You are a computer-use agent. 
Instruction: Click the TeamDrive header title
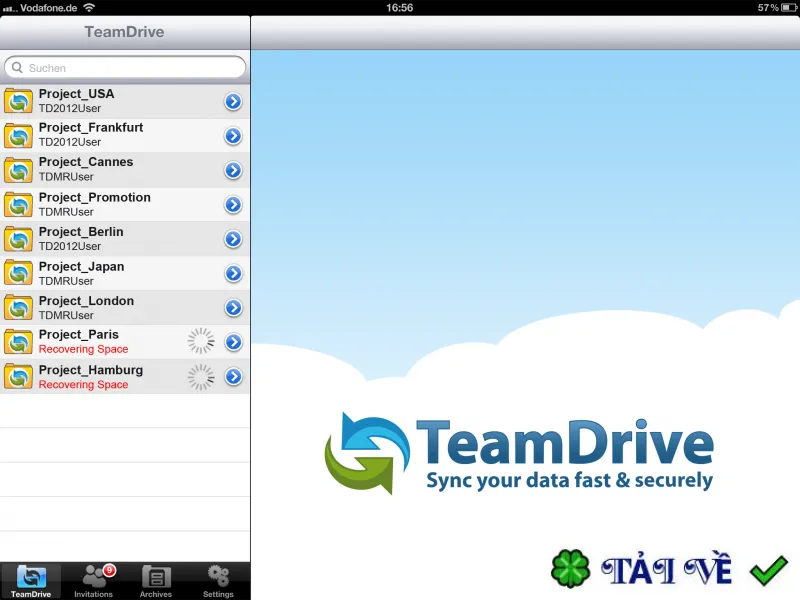(124, 32)
